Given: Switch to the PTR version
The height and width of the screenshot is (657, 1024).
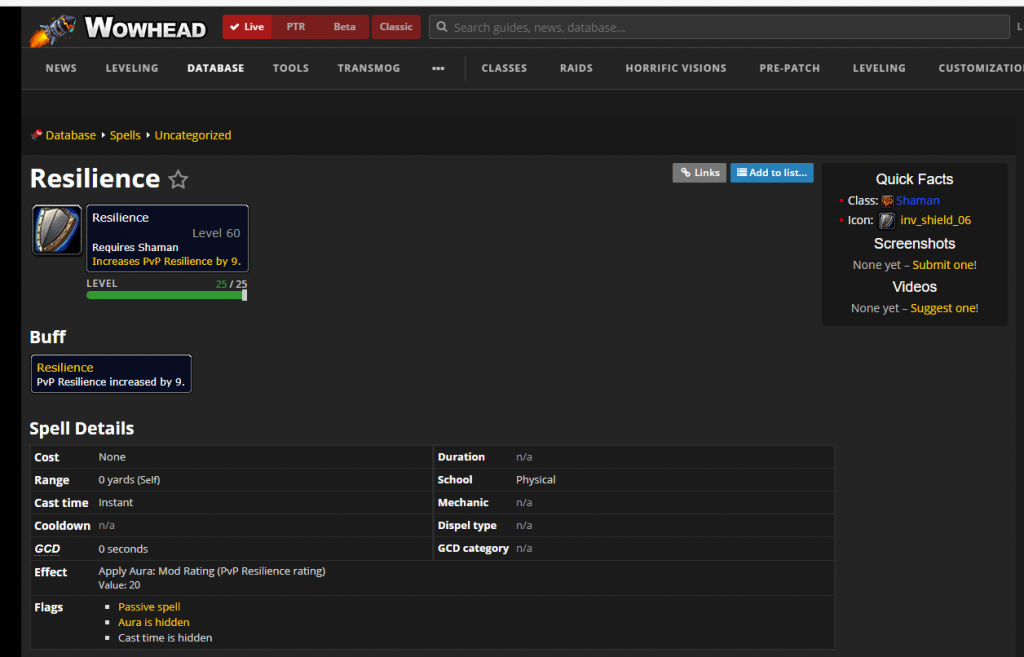Looking at the screenshot, I should pos(296,27).
